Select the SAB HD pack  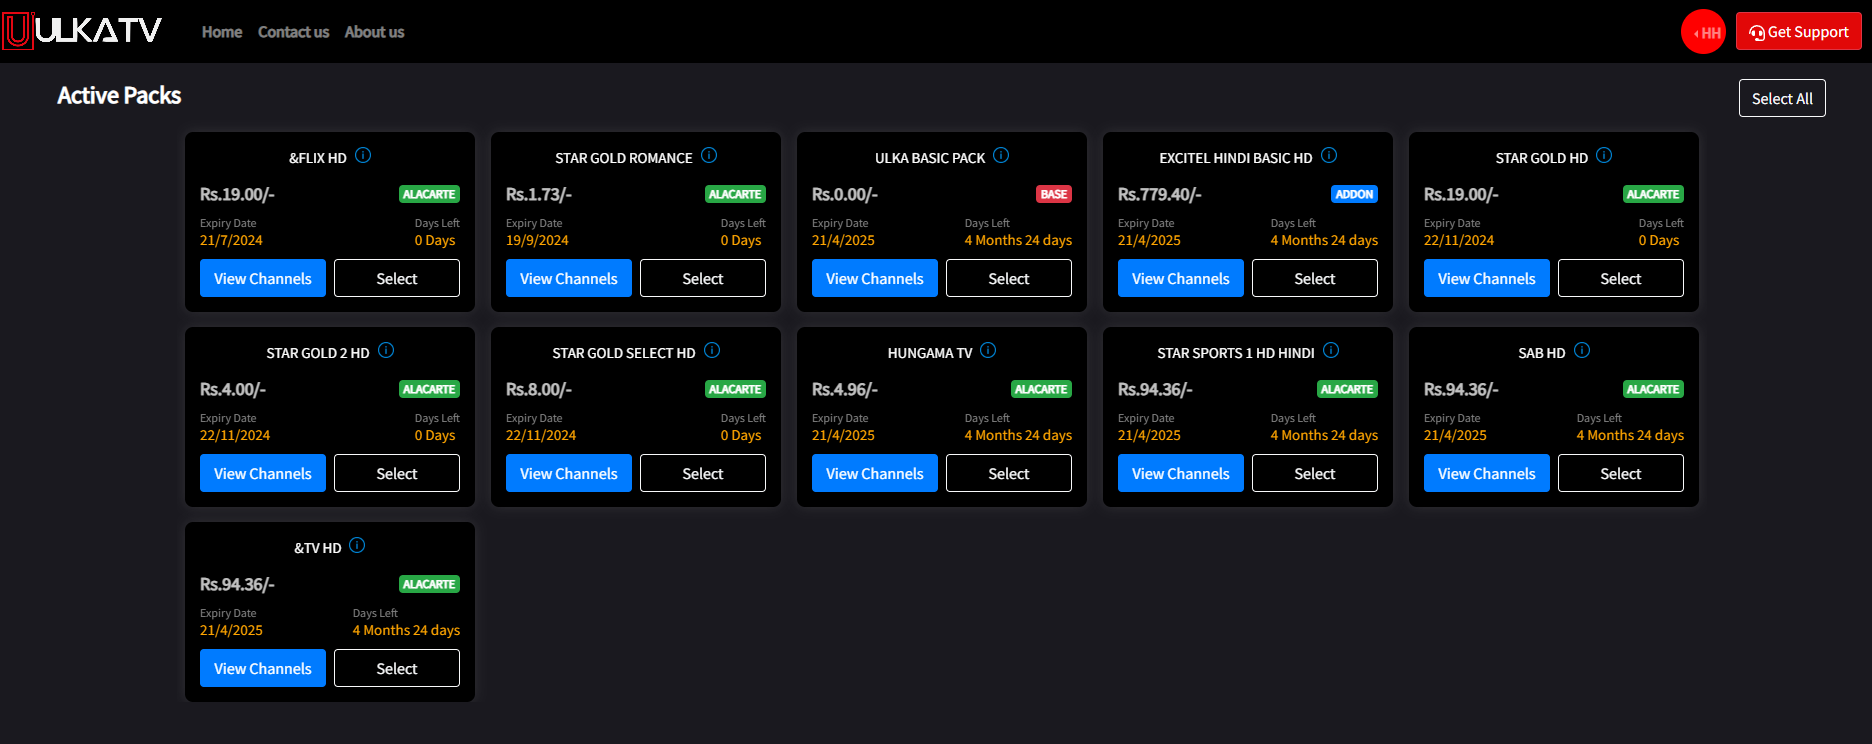pos(1621,473)
